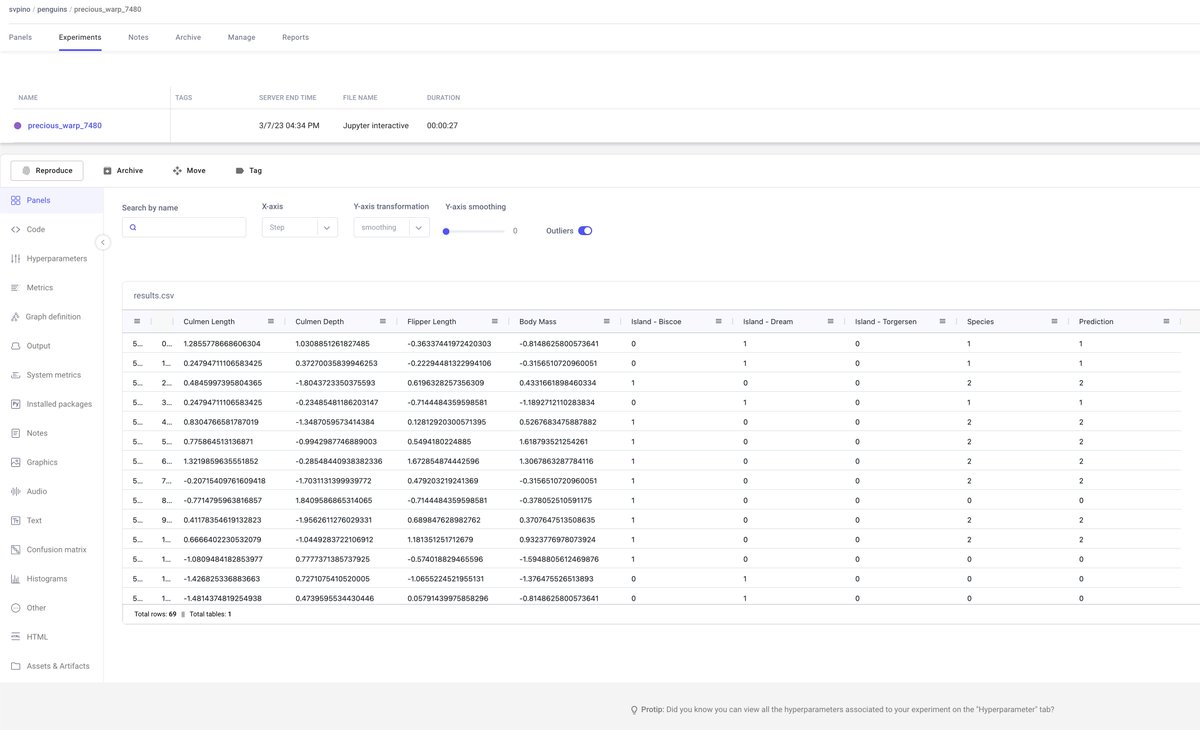Open the Prediction column options

pos(1165,321)
